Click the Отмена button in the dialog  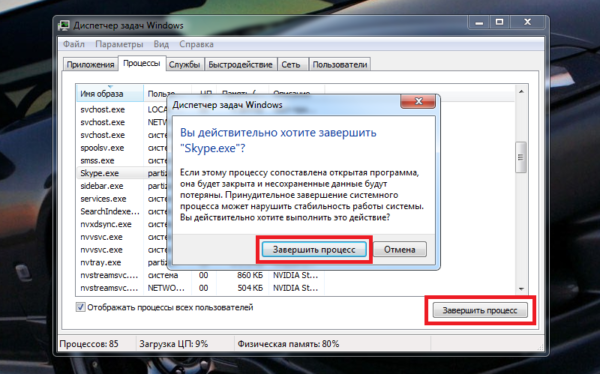point(400,250)
